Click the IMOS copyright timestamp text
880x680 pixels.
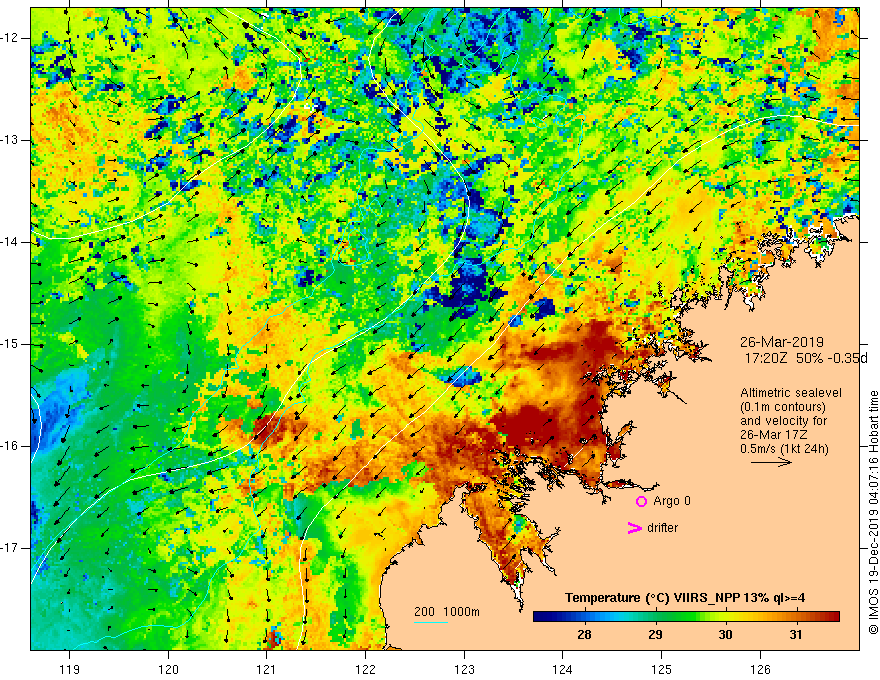point(873,512)
